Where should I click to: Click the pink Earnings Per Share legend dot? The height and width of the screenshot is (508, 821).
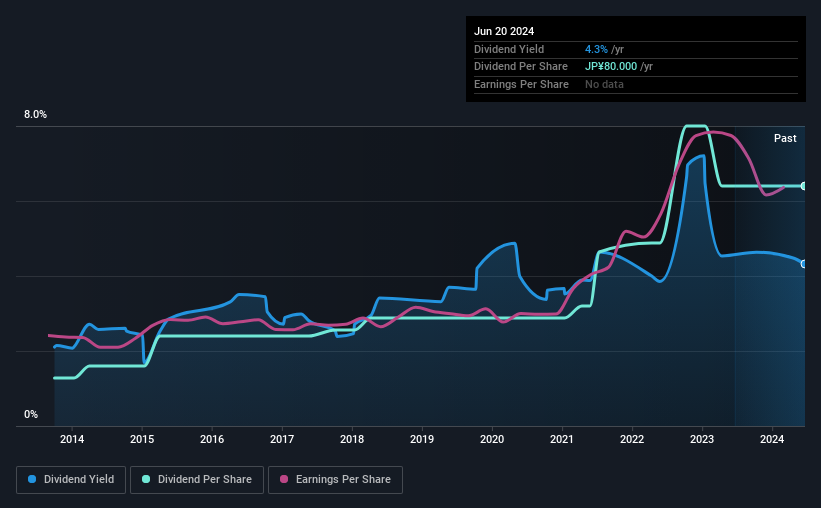283,480
